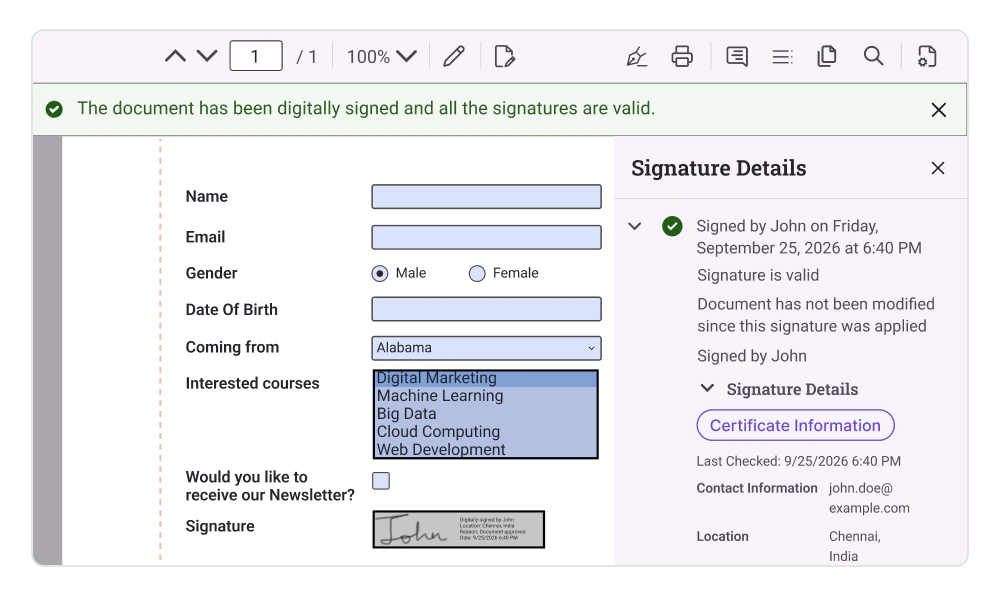The image size is (1000, 600).
Task: Open the page thumbnails copy icon
Action: tap(827, 56)
